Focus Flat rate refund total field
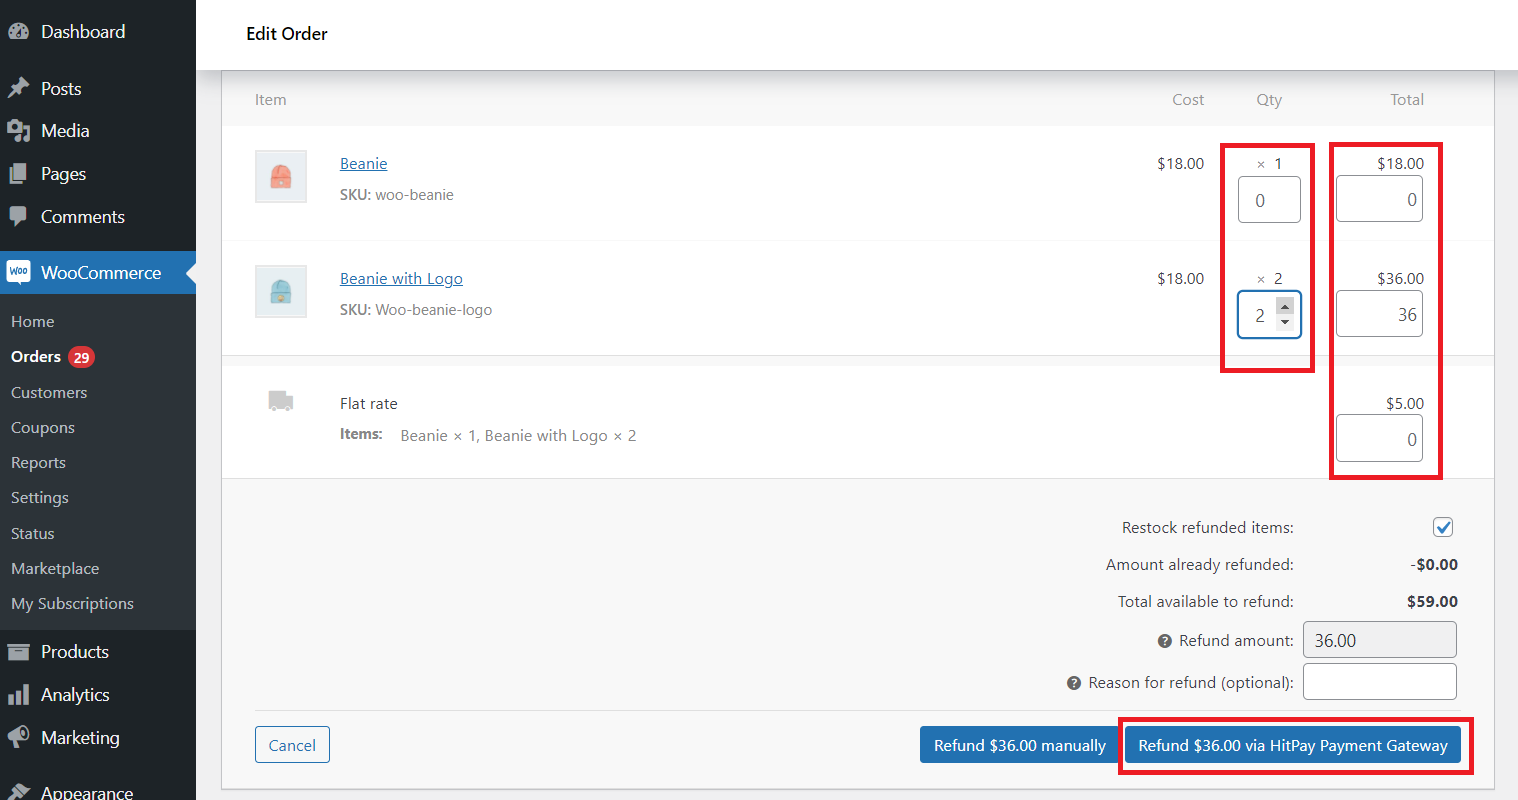This screenshot has width=1518, height=800. (1379, 439)
